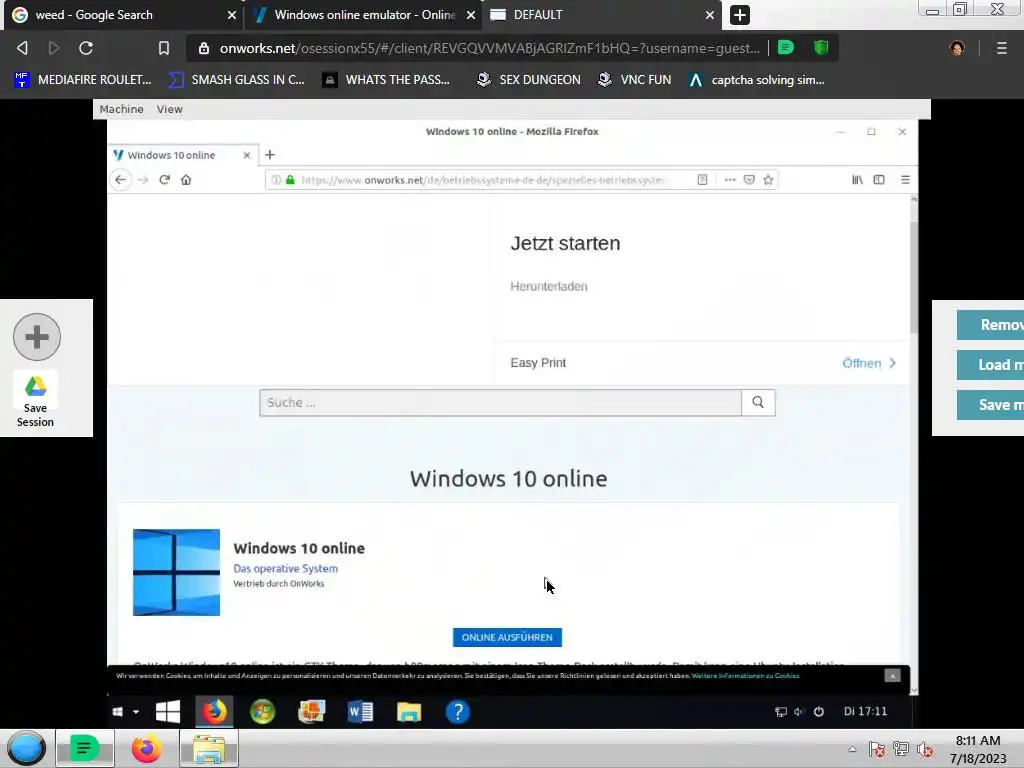This screenshot has height=768, width=1024.
Task: Open the profile avatar in browser toolbar
Action: point(957,48)
